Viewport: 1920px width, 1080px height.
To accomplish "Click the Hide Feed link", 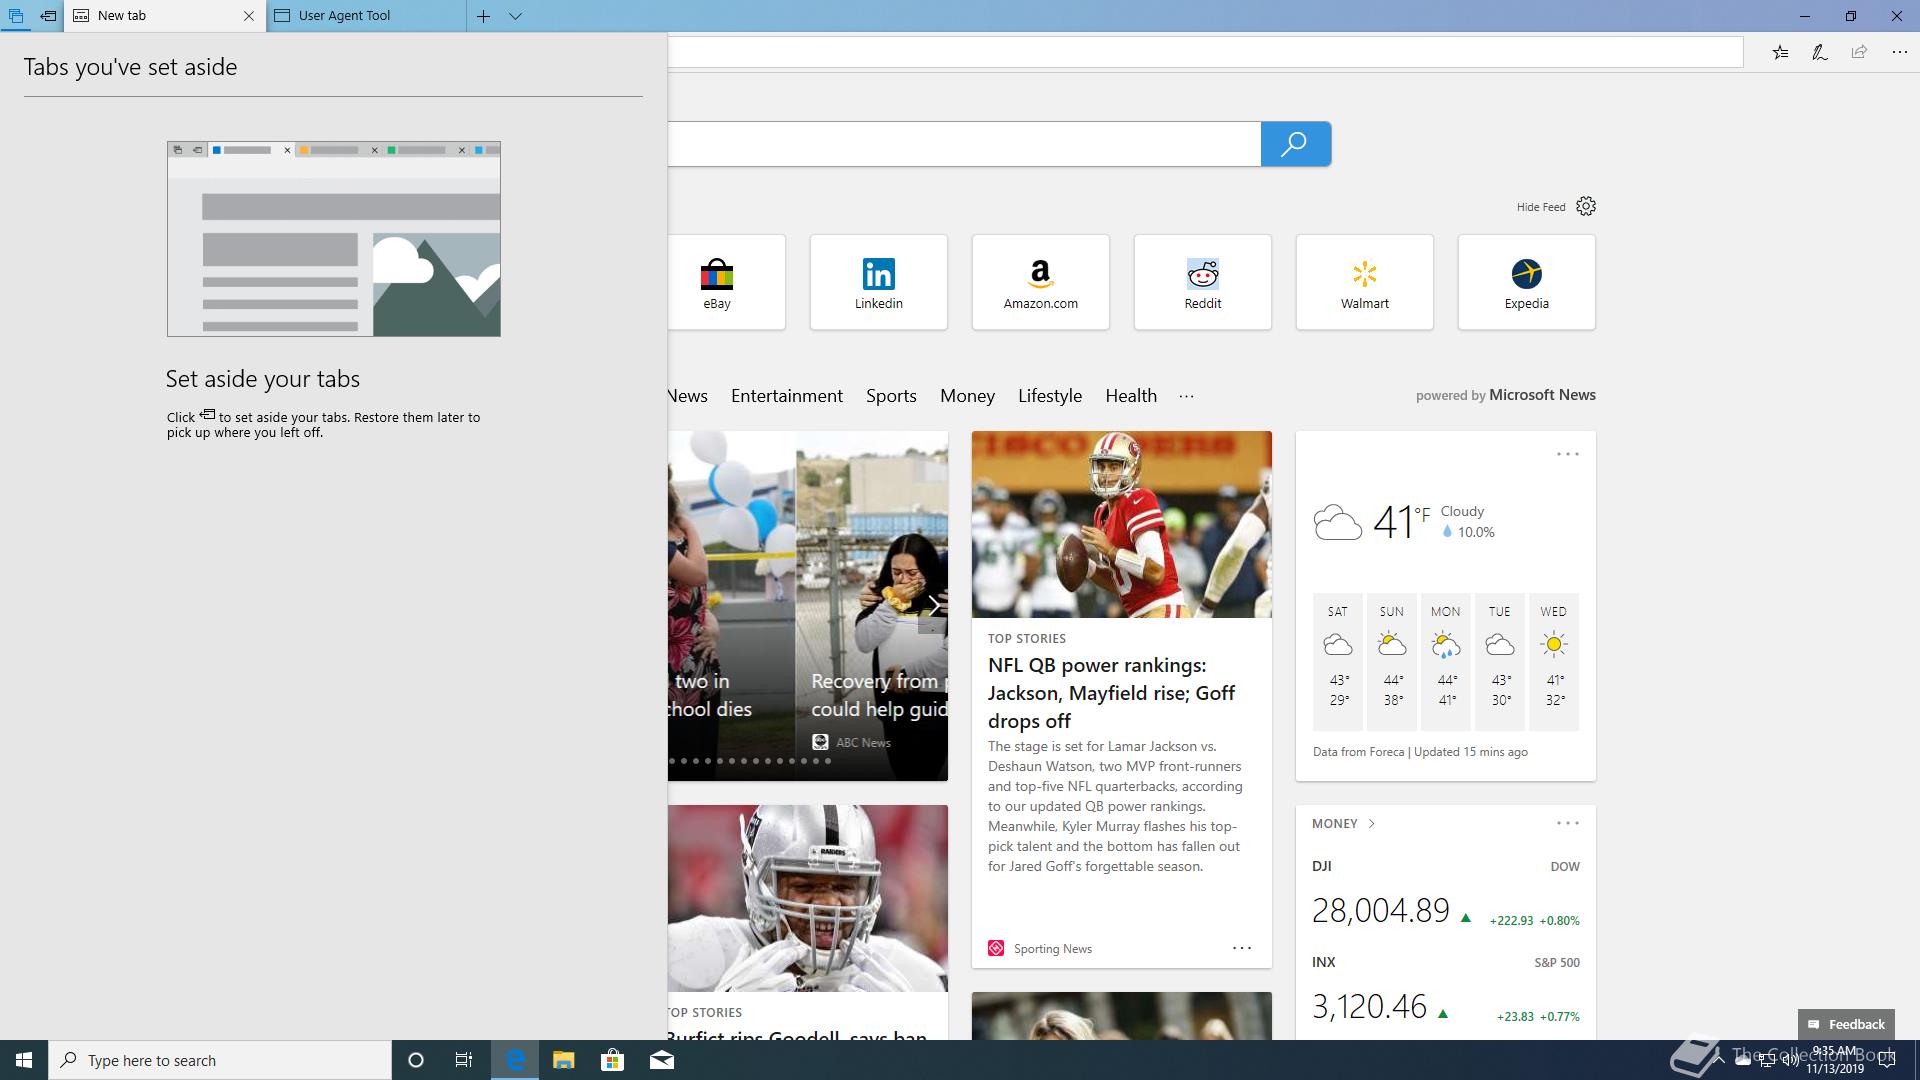I will [1540, 207].
